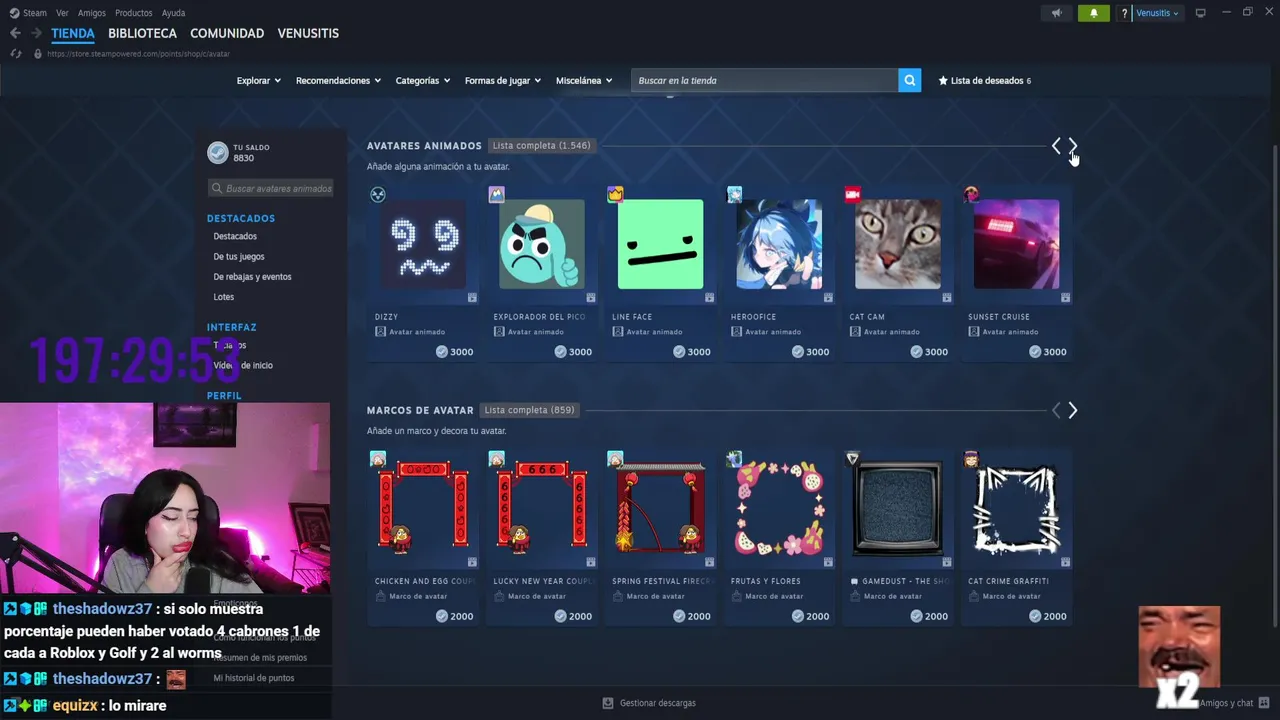
Task: Reload the store page
Action: pos(15,54)
